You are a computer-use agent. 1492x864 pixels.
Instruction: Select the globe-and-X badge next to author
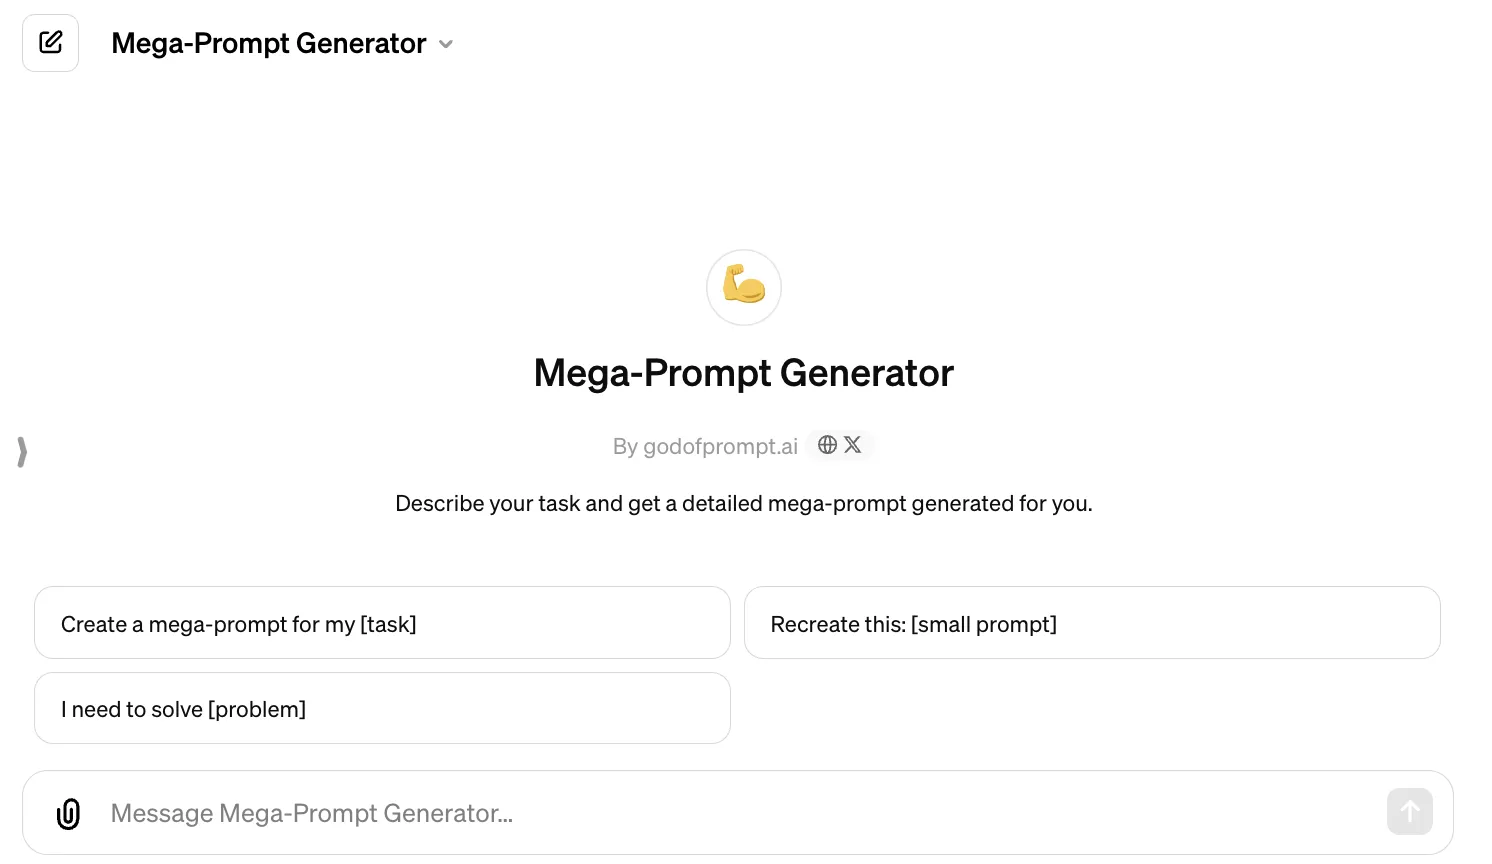840,444
